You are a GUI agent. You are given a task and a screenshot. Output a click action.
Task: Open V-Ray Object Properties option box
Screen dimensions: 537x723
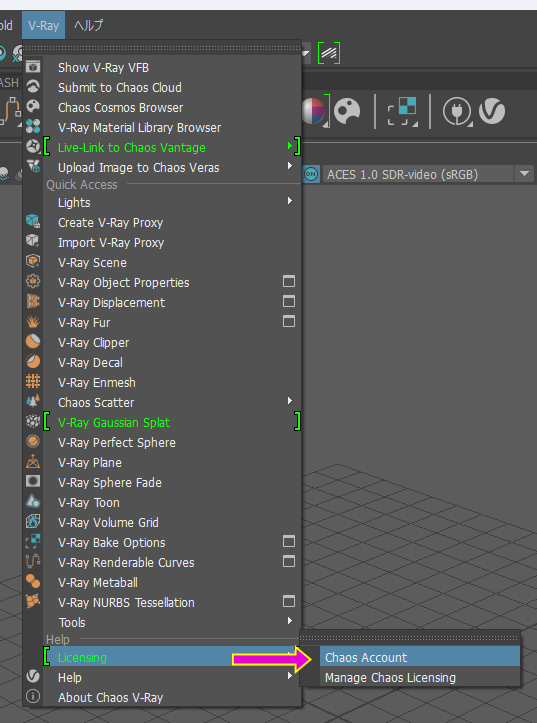tap(289, 281)
